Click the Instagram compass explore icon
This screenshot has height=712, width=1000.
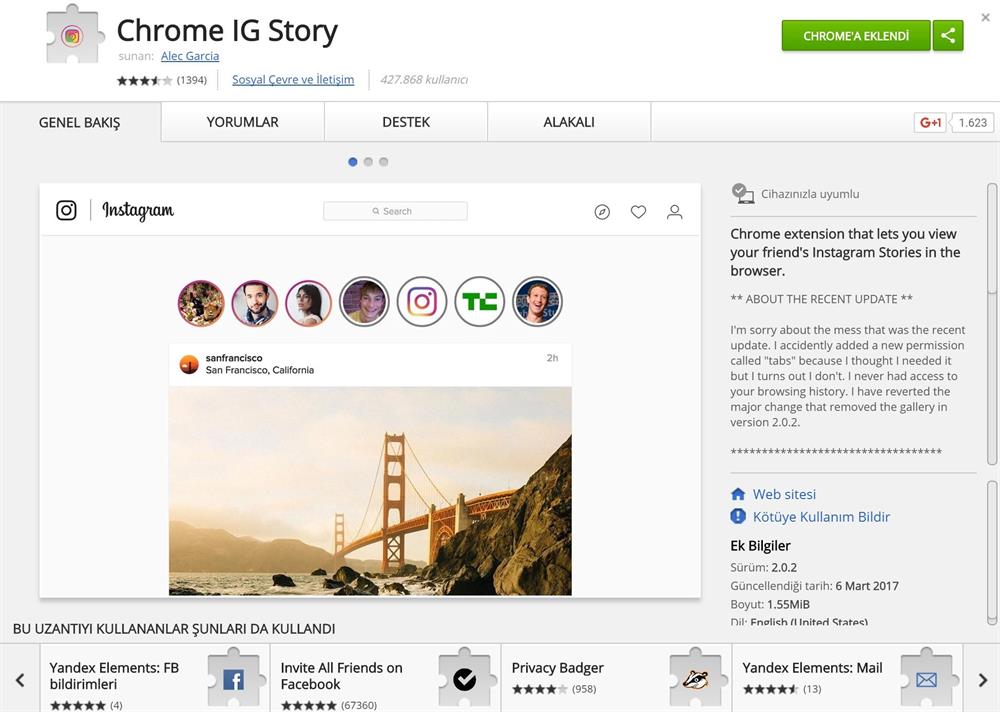(x=602, y=212)
